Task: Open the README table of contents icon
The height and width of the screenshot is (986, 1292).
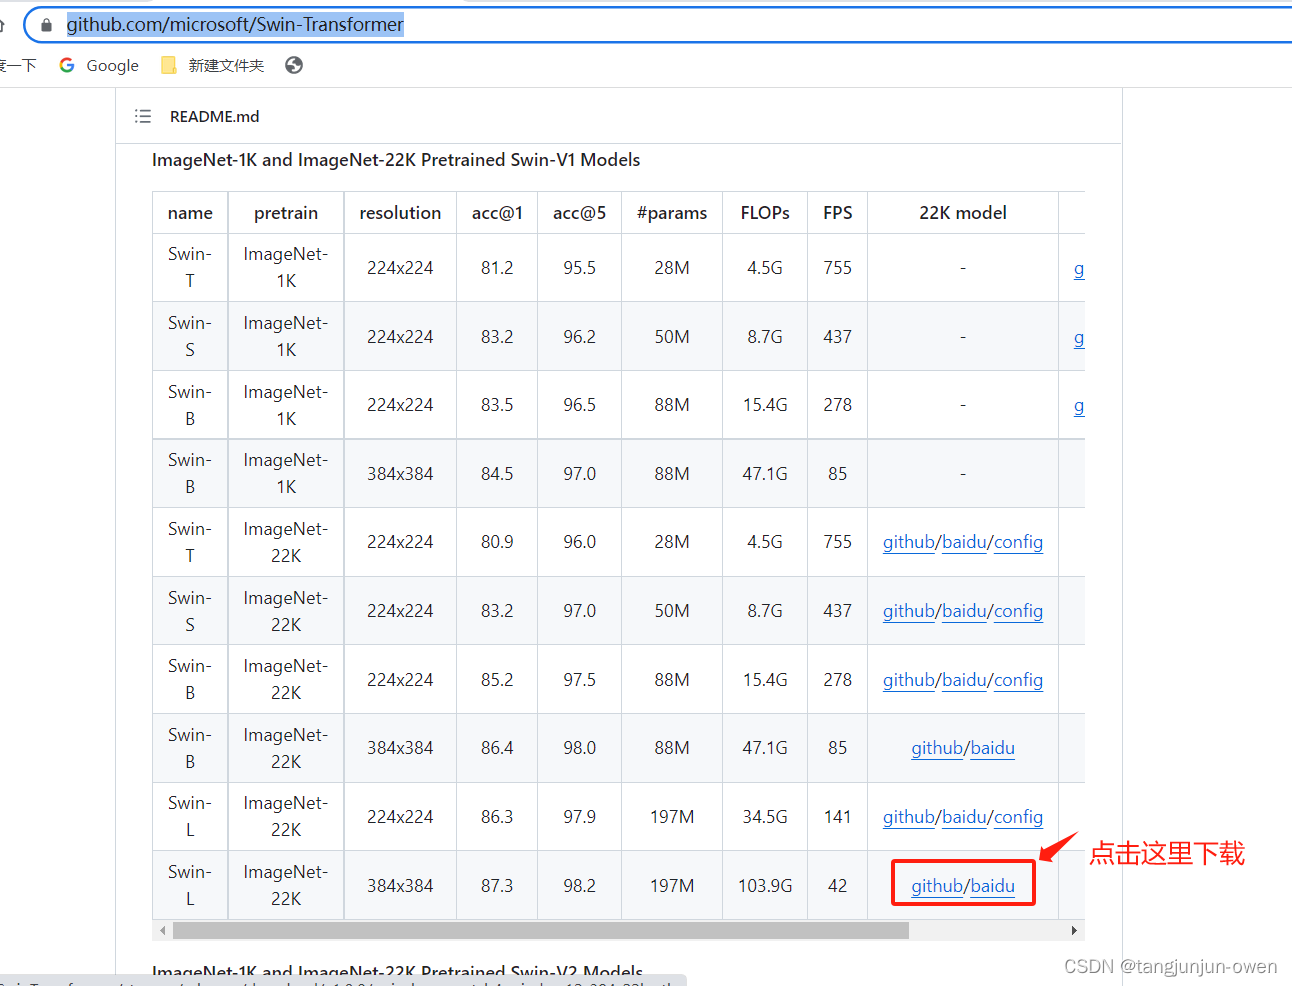Action: (x=143, y=117)
